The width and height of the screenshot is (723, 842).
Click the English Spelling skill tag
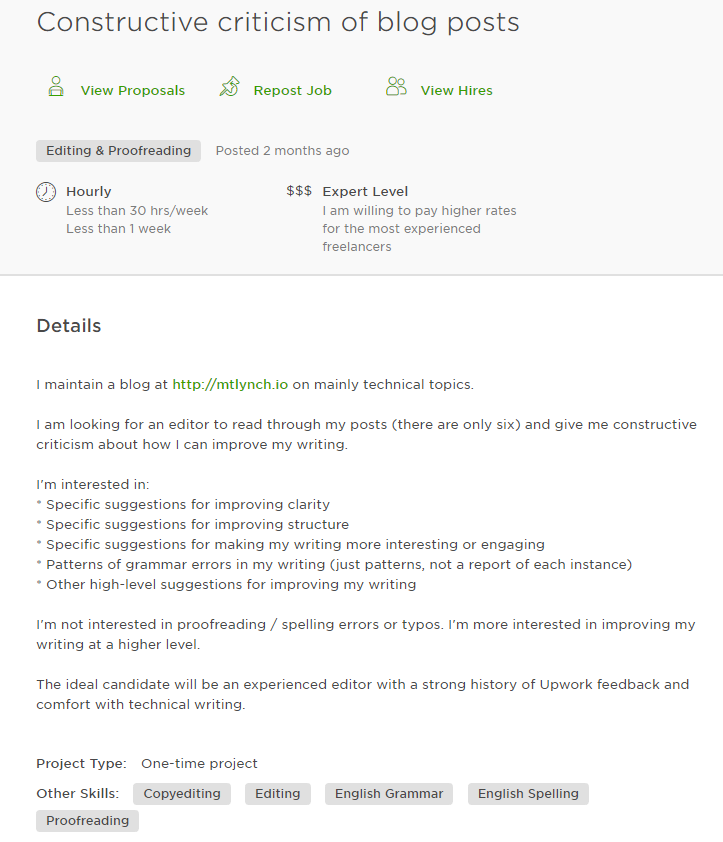pos(528,794)
